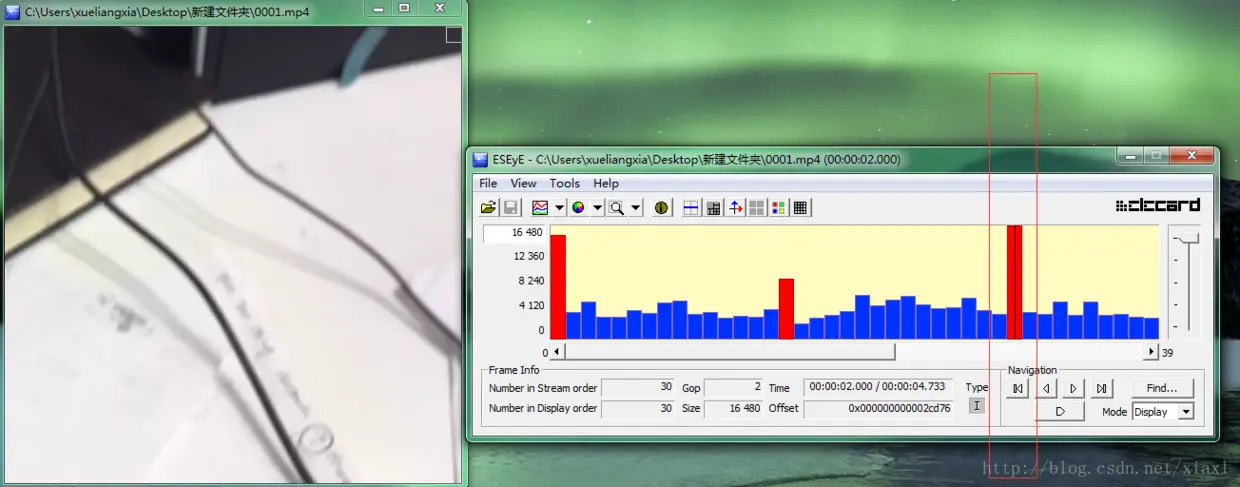Click the gray four-square grid icon
The image size is (1240, 487).
(x=757, y=207)
